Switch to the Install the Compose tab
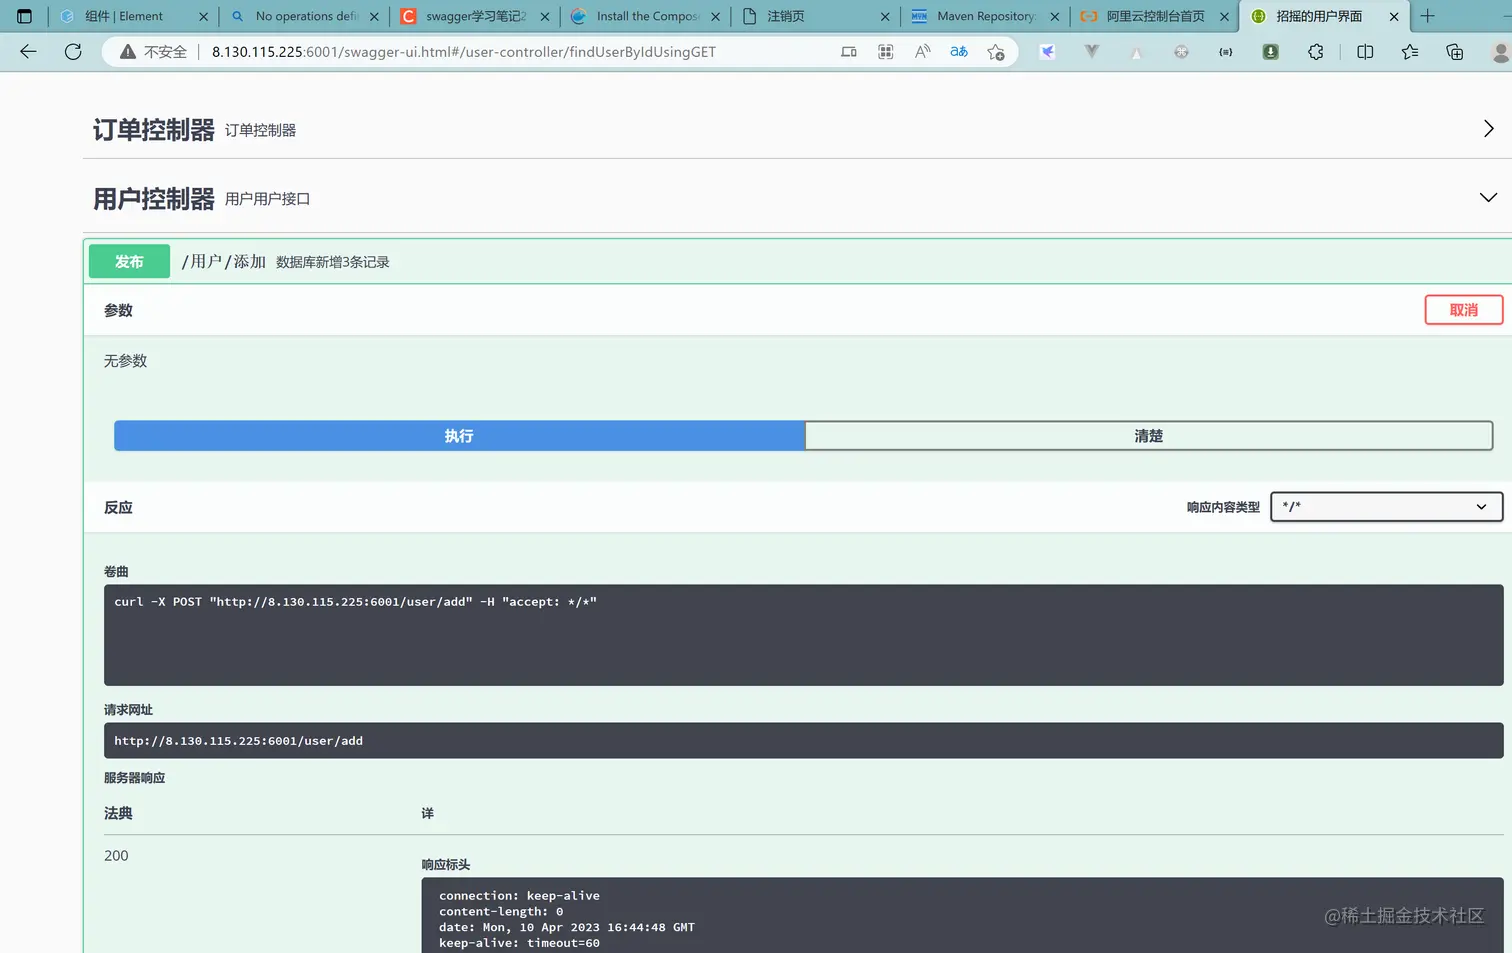Image resolution: width=1512 pixels, height=953 pixels. click(x=645, y=16)
